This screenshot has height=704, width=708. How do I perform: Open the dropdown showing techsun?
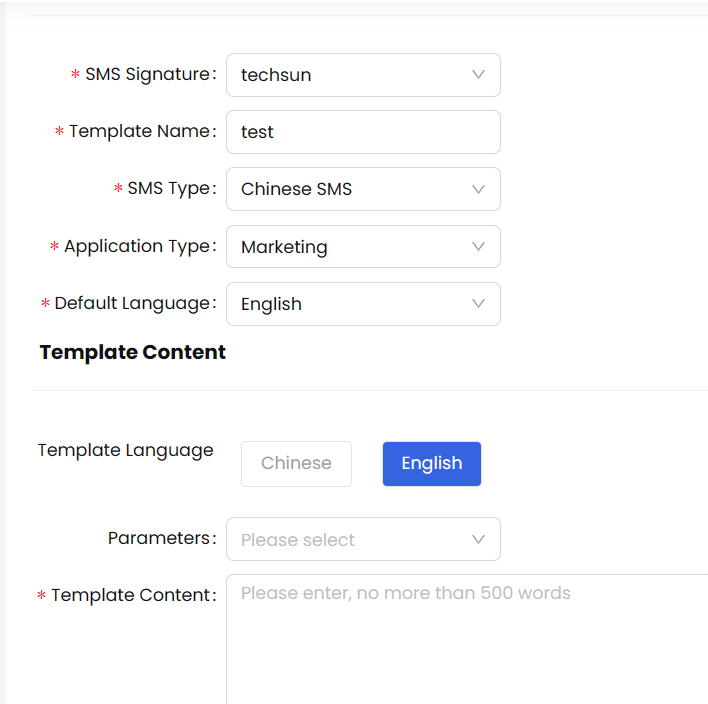tap(350, 75)
